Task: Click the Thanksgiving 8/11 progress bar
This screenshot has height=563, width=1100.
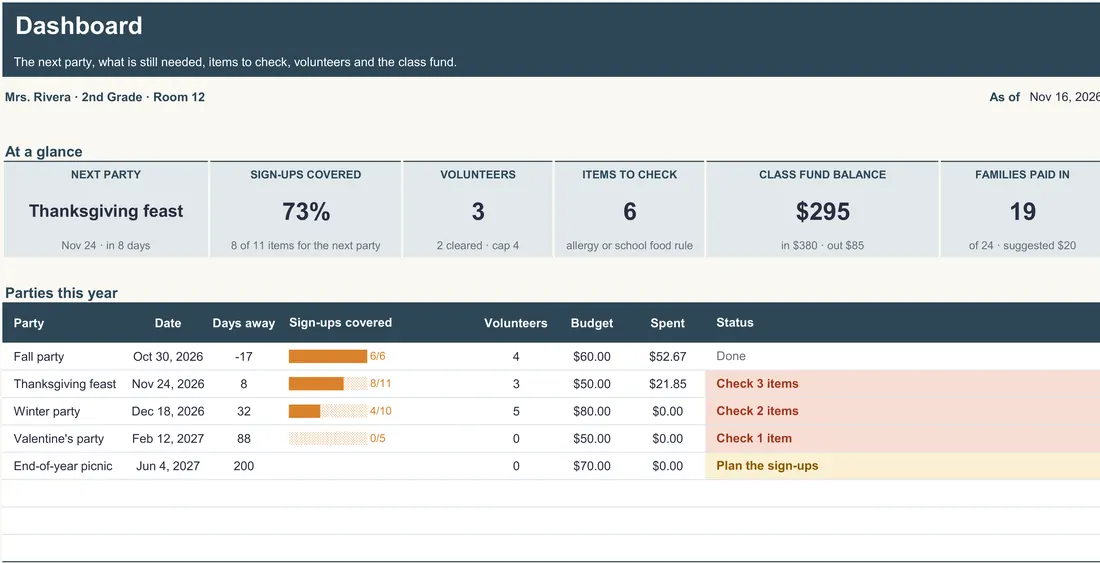Action: [328, 384]
